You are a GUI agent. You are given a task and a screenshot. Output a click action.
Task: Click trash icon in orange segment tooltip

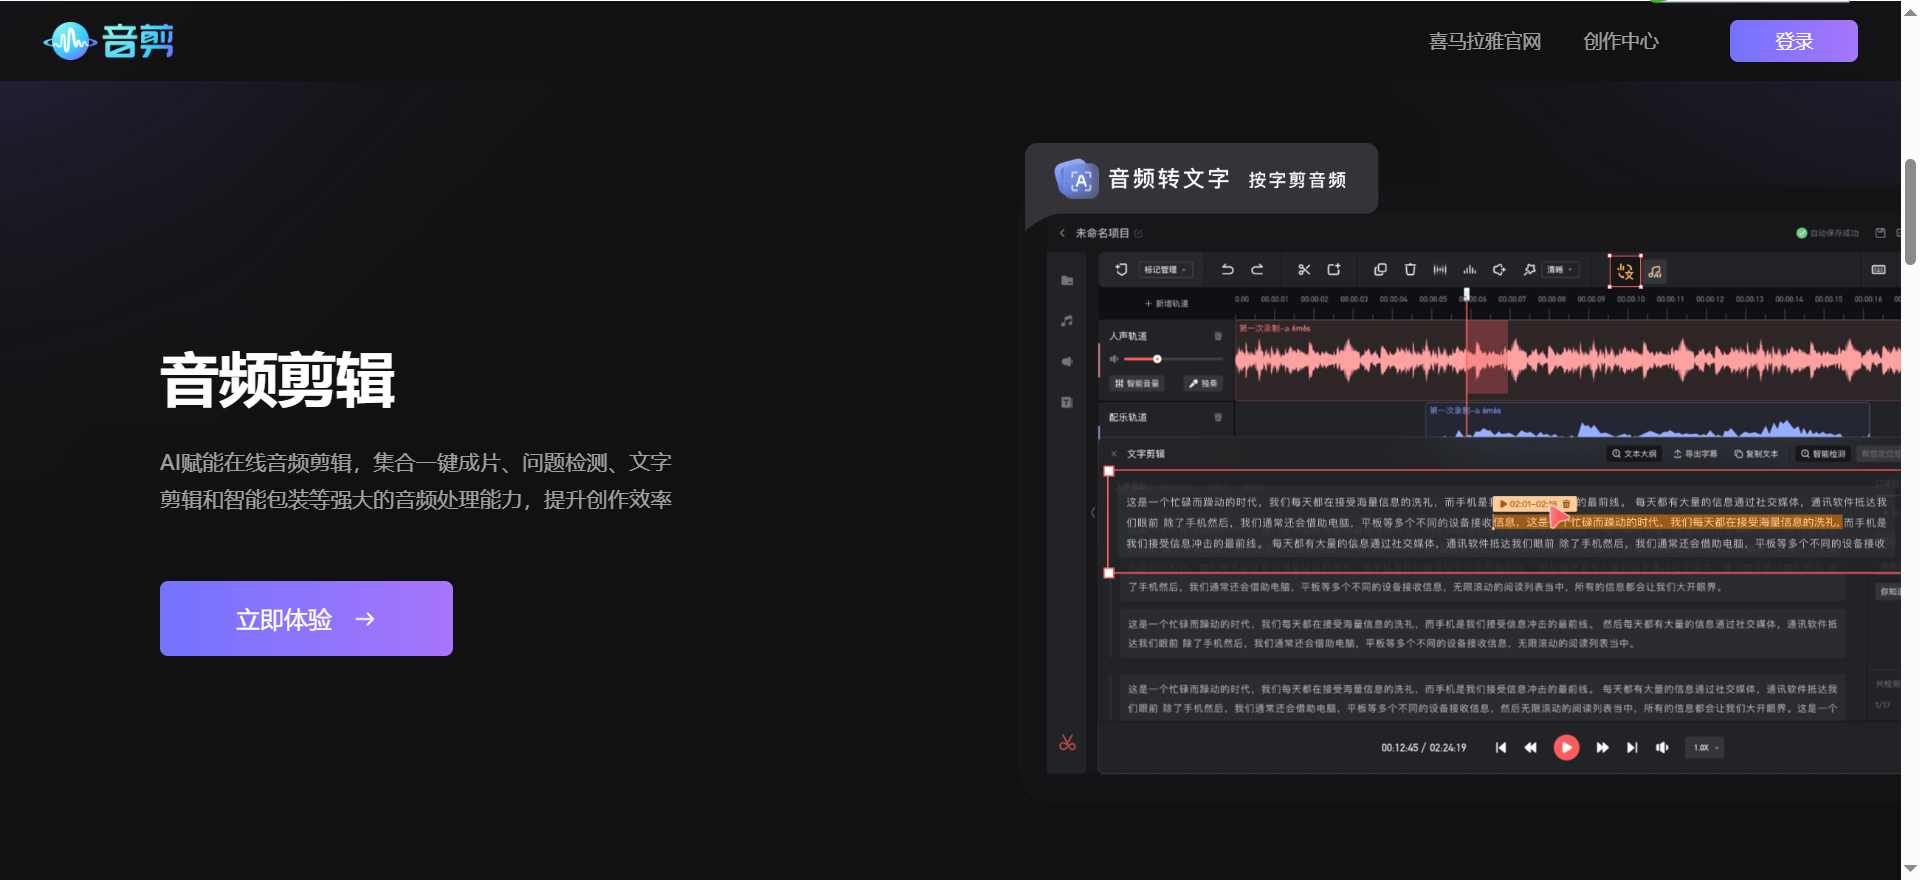point(1567,504)
